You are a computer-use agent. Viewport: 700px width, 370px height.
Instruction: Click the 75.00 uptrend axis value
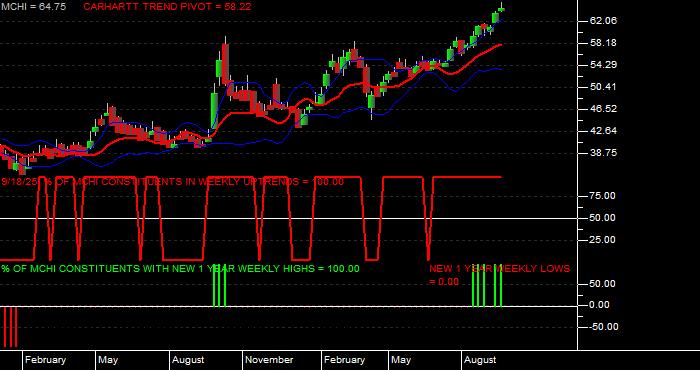[603, 196]
